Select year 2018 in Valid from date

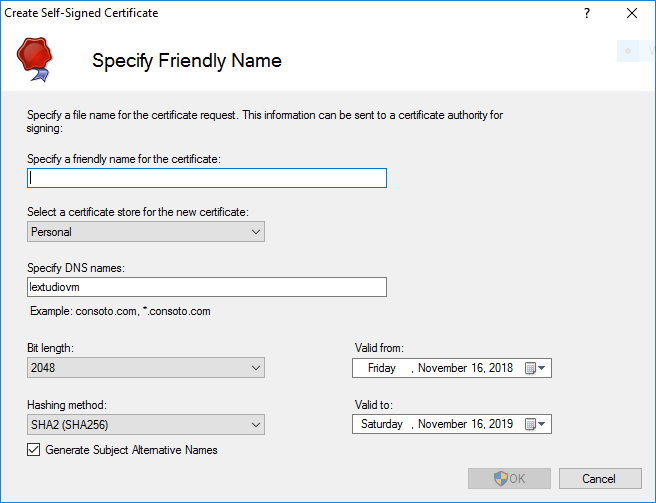[499, 368]
